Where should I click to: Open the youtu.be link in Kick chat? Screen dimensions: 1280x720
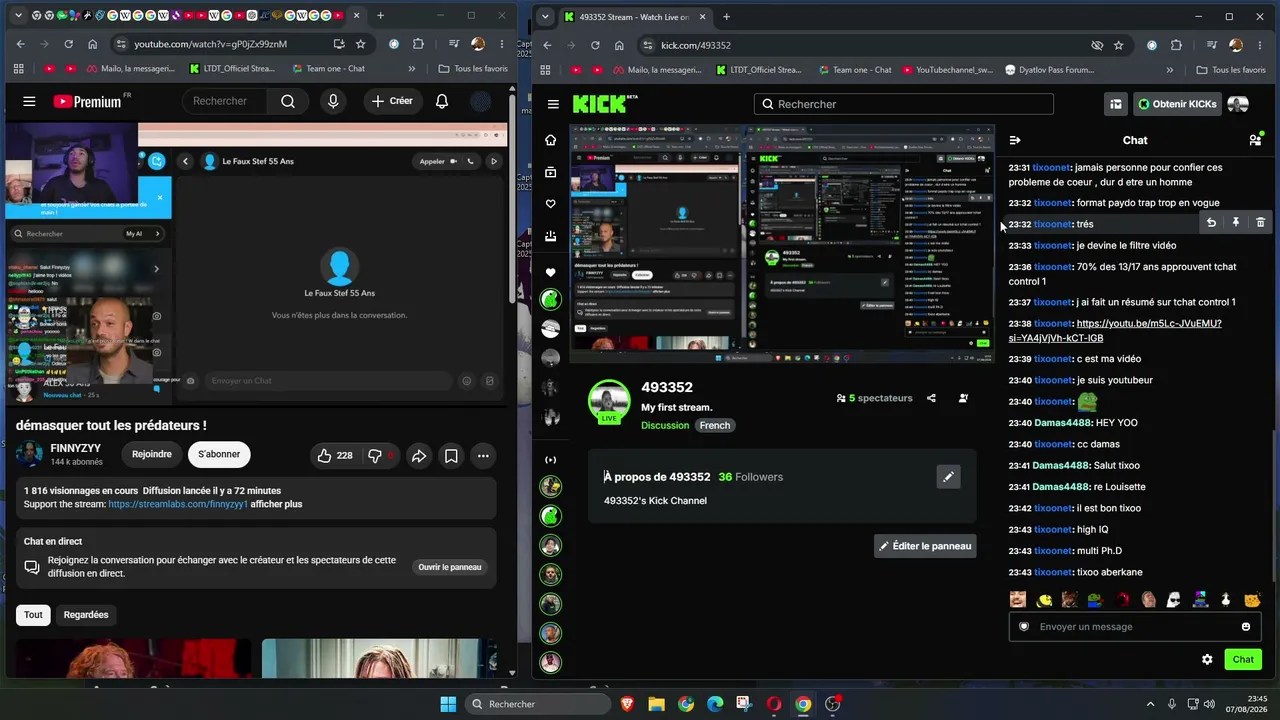[x=1114, y=331]
